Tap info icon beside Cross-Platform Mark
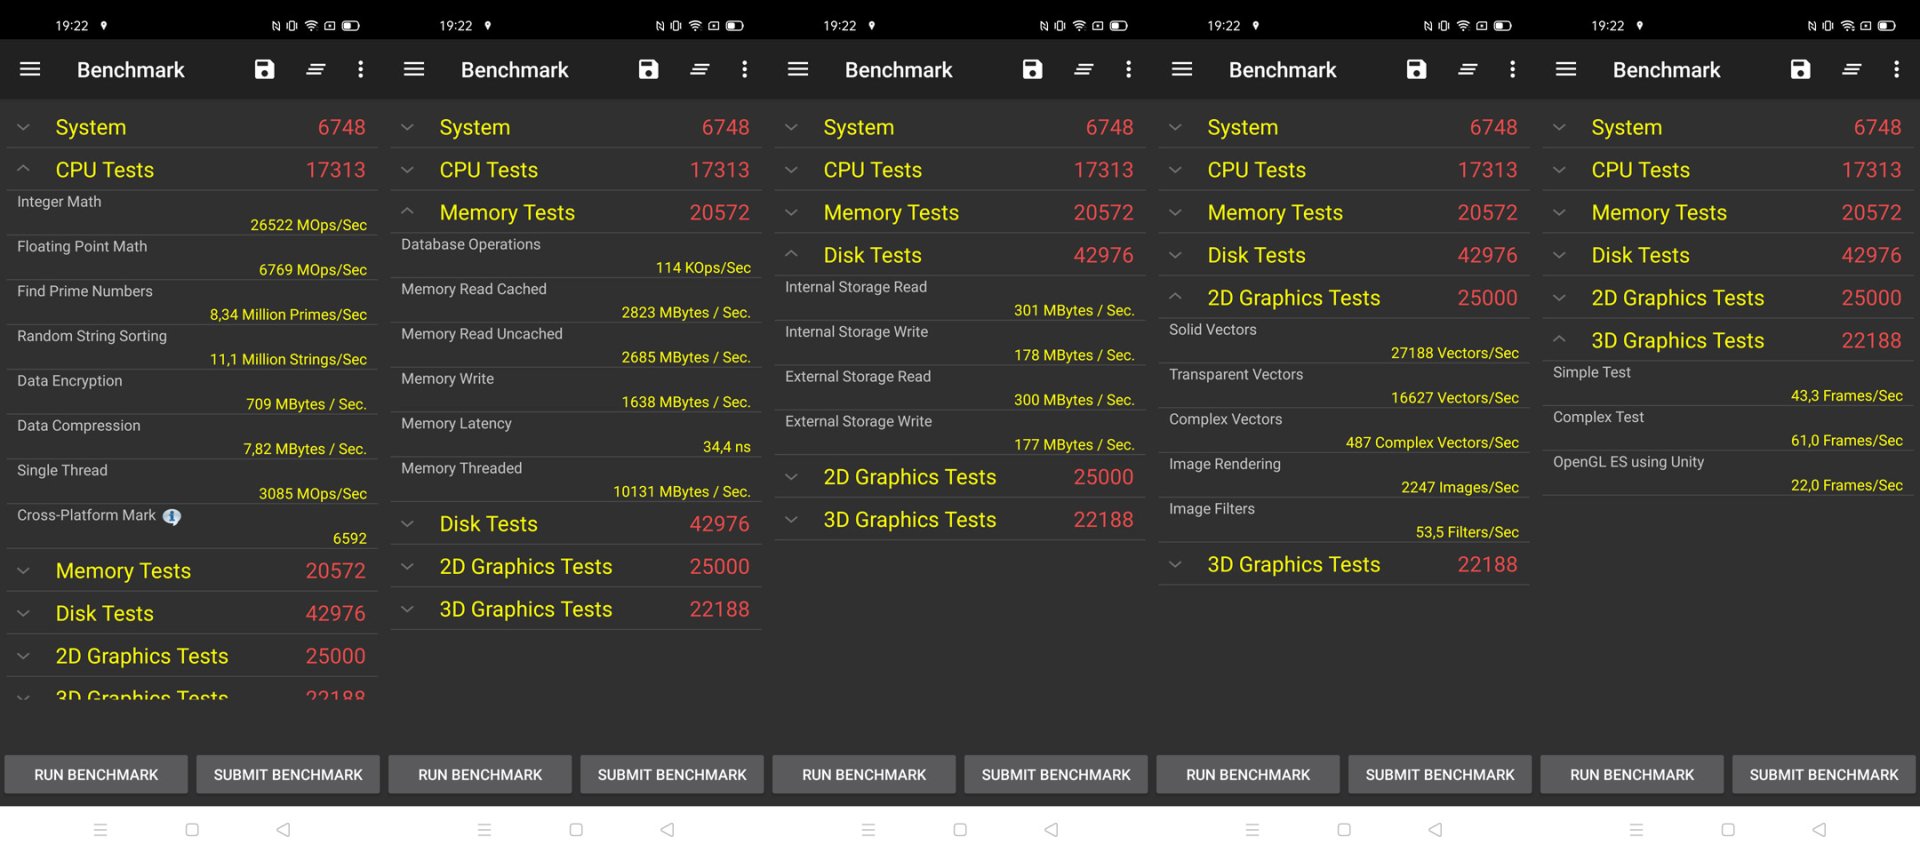The image size is (1920, 853). (x=172, y=516)
